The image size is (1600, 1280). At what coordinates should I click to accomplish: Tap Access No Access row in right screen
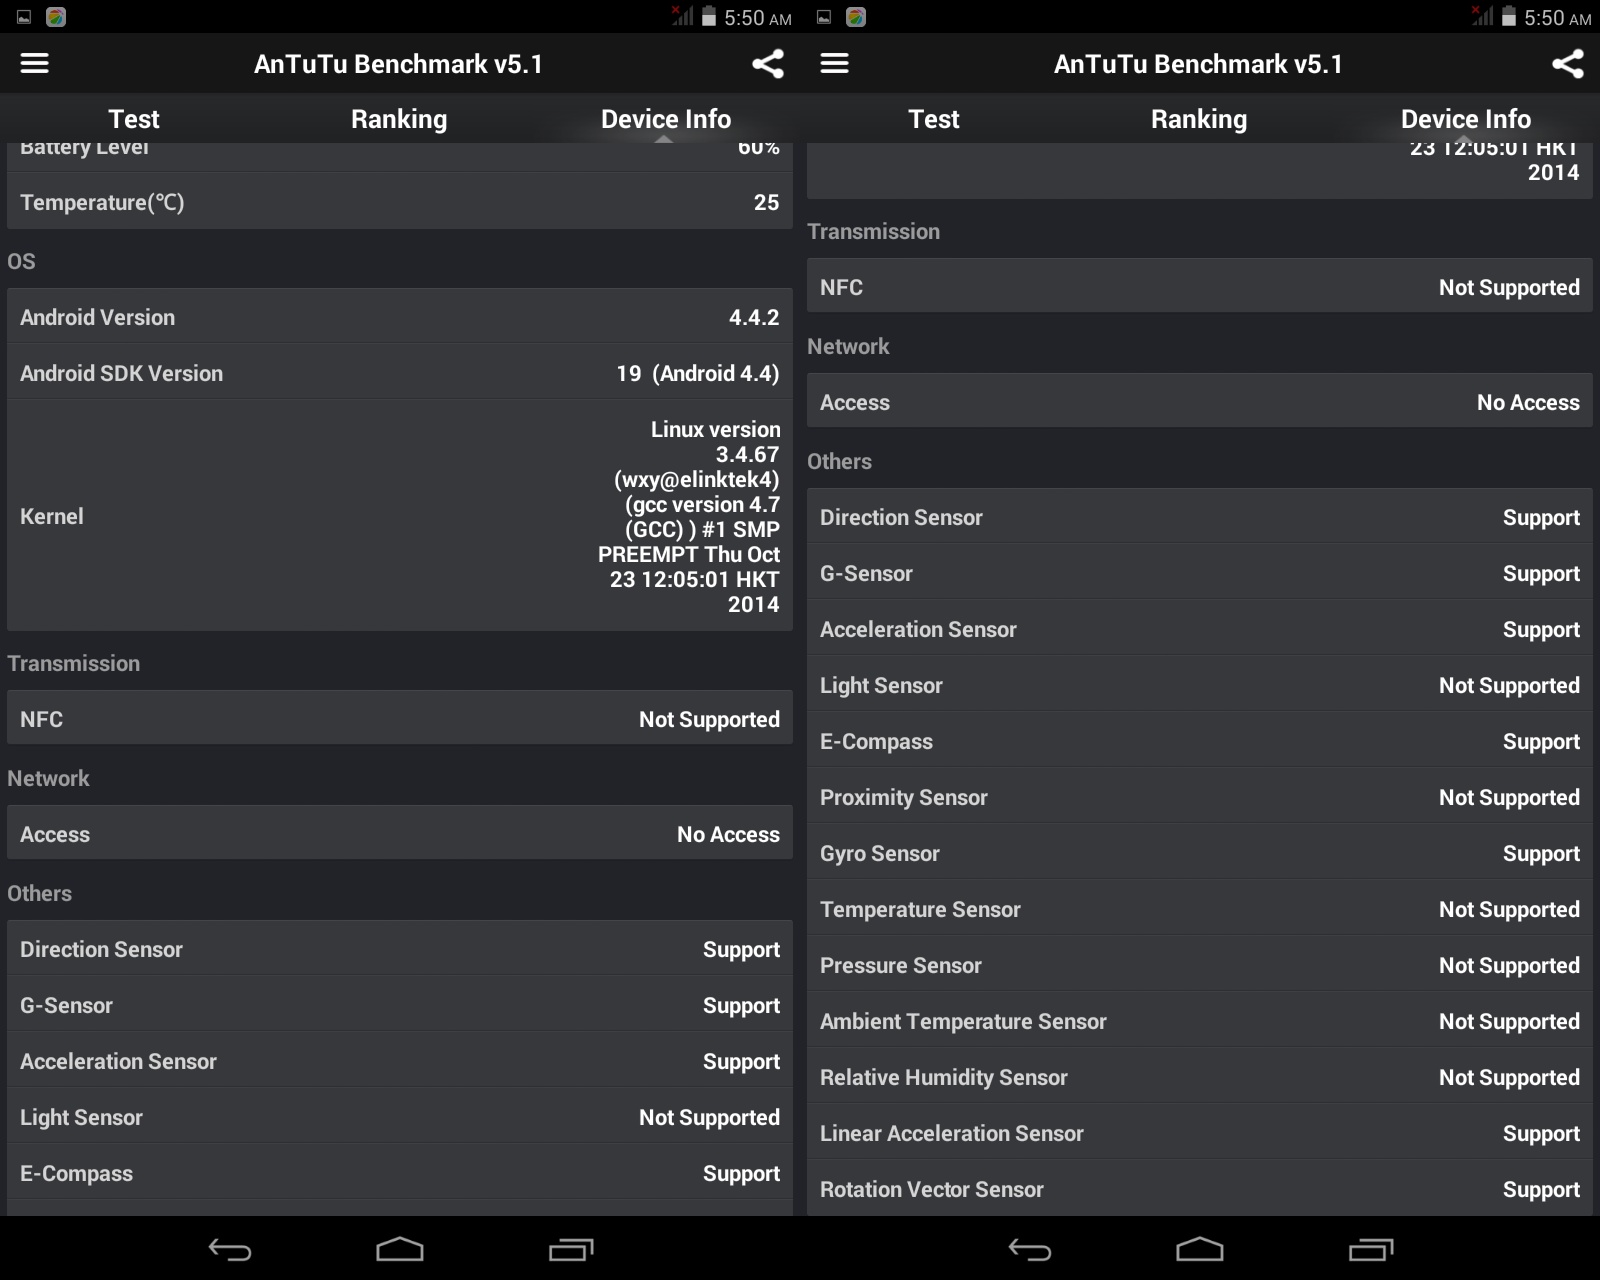click(1200, 402)
